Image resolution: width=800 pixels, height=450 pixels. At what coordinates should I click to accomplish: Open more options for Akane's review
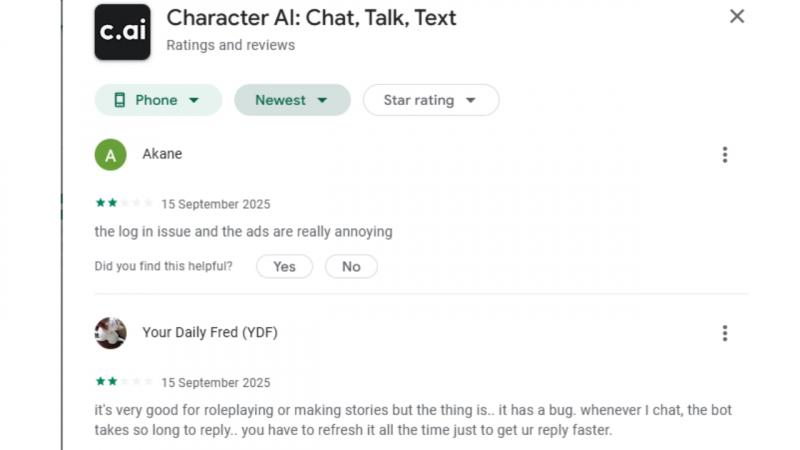(724, 155)
